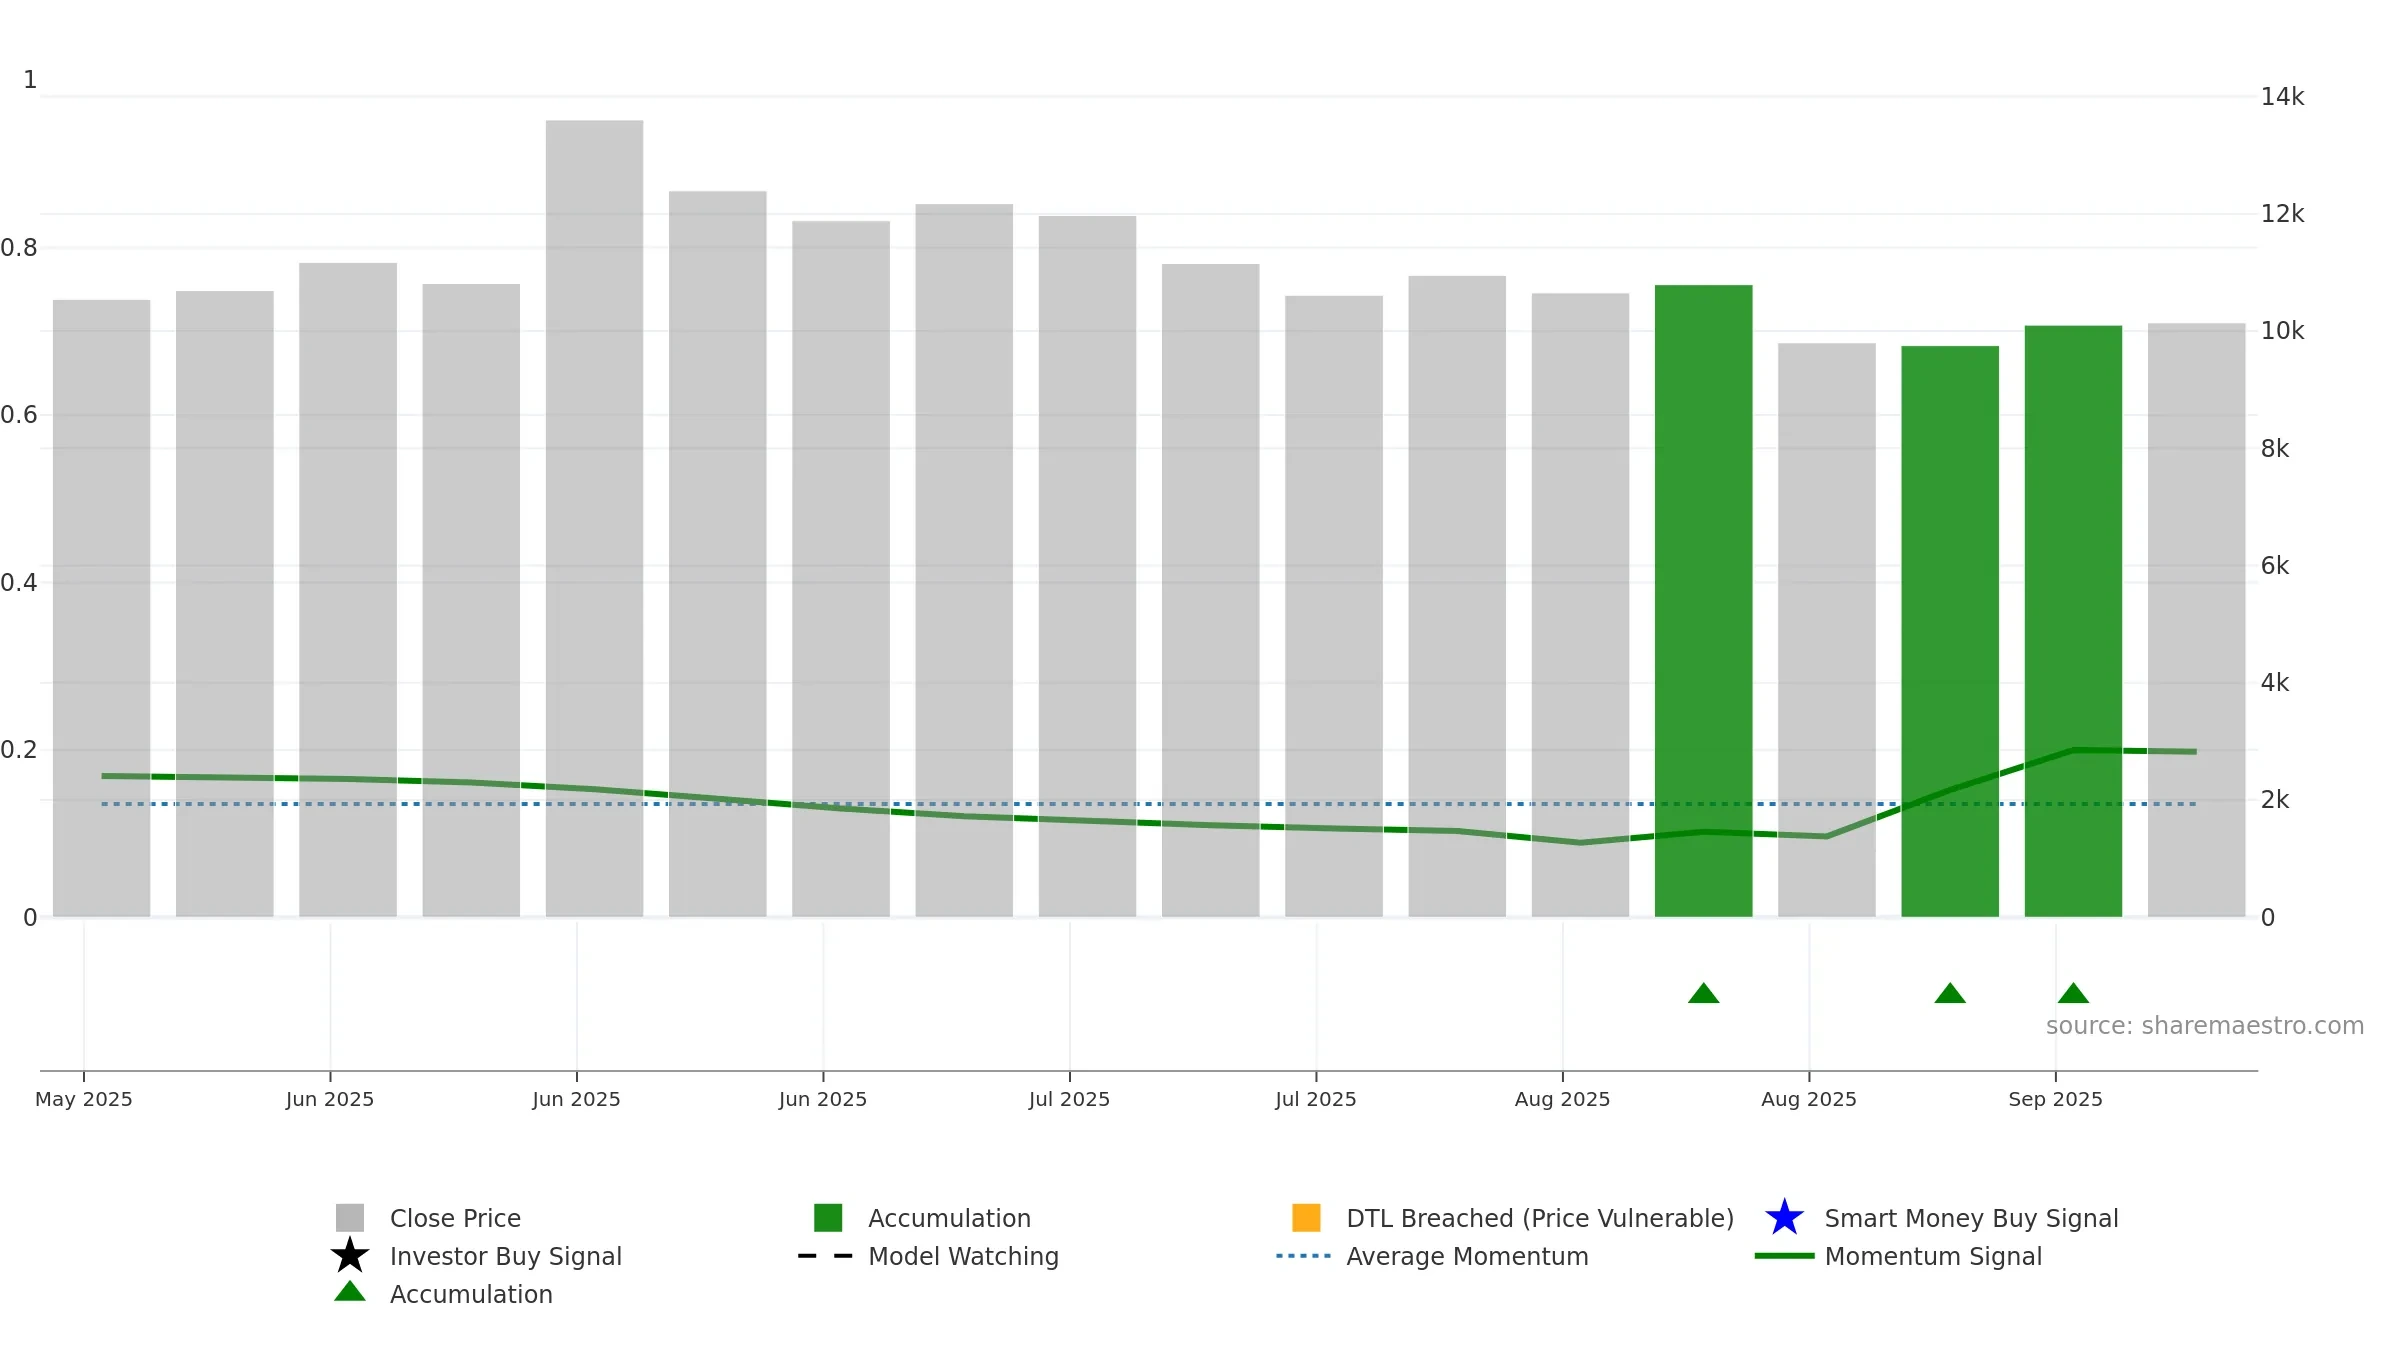Click the first green accumulation bar
The image size is (2400, 1350).
click(x=1704, y=601)
